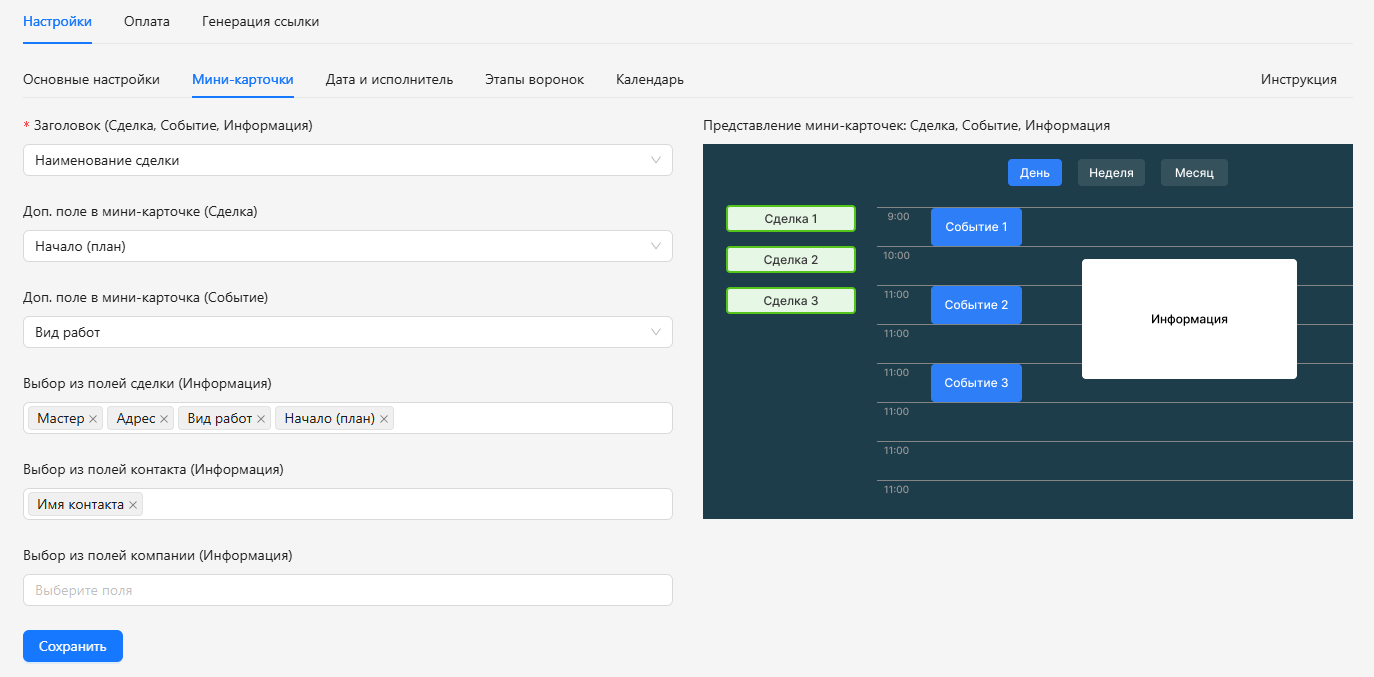Click the company fields Выберите поля input
Image resolution: width=1374 pixels, height=677 pixels.
click(x=347, y=590)
